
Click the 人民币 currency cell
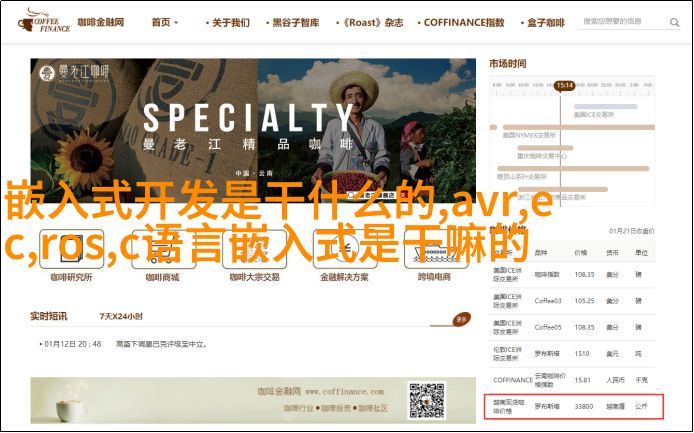[x=616, y=380]
